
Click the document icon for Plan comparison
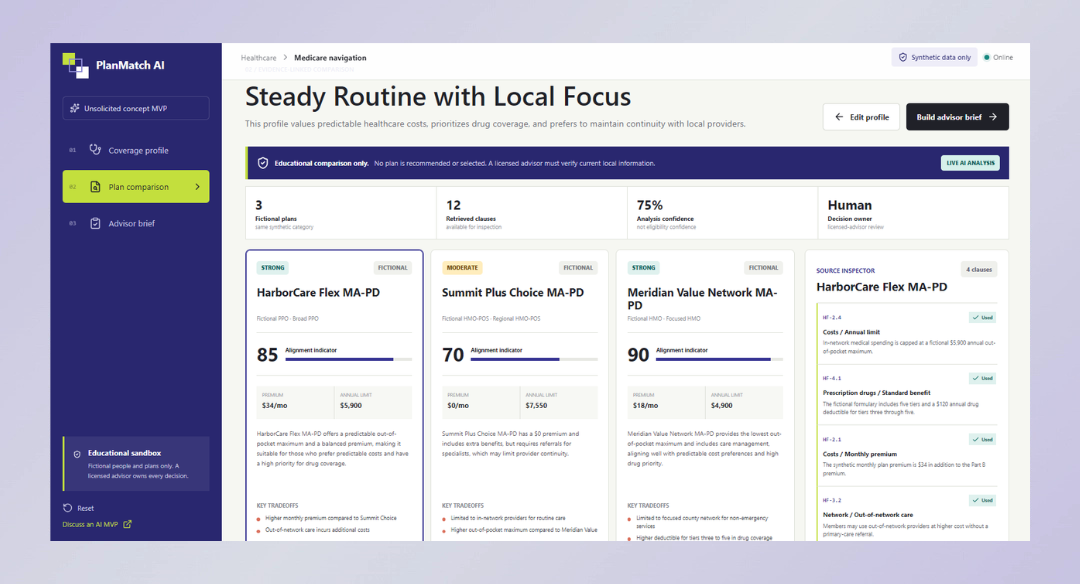[95, 187]
